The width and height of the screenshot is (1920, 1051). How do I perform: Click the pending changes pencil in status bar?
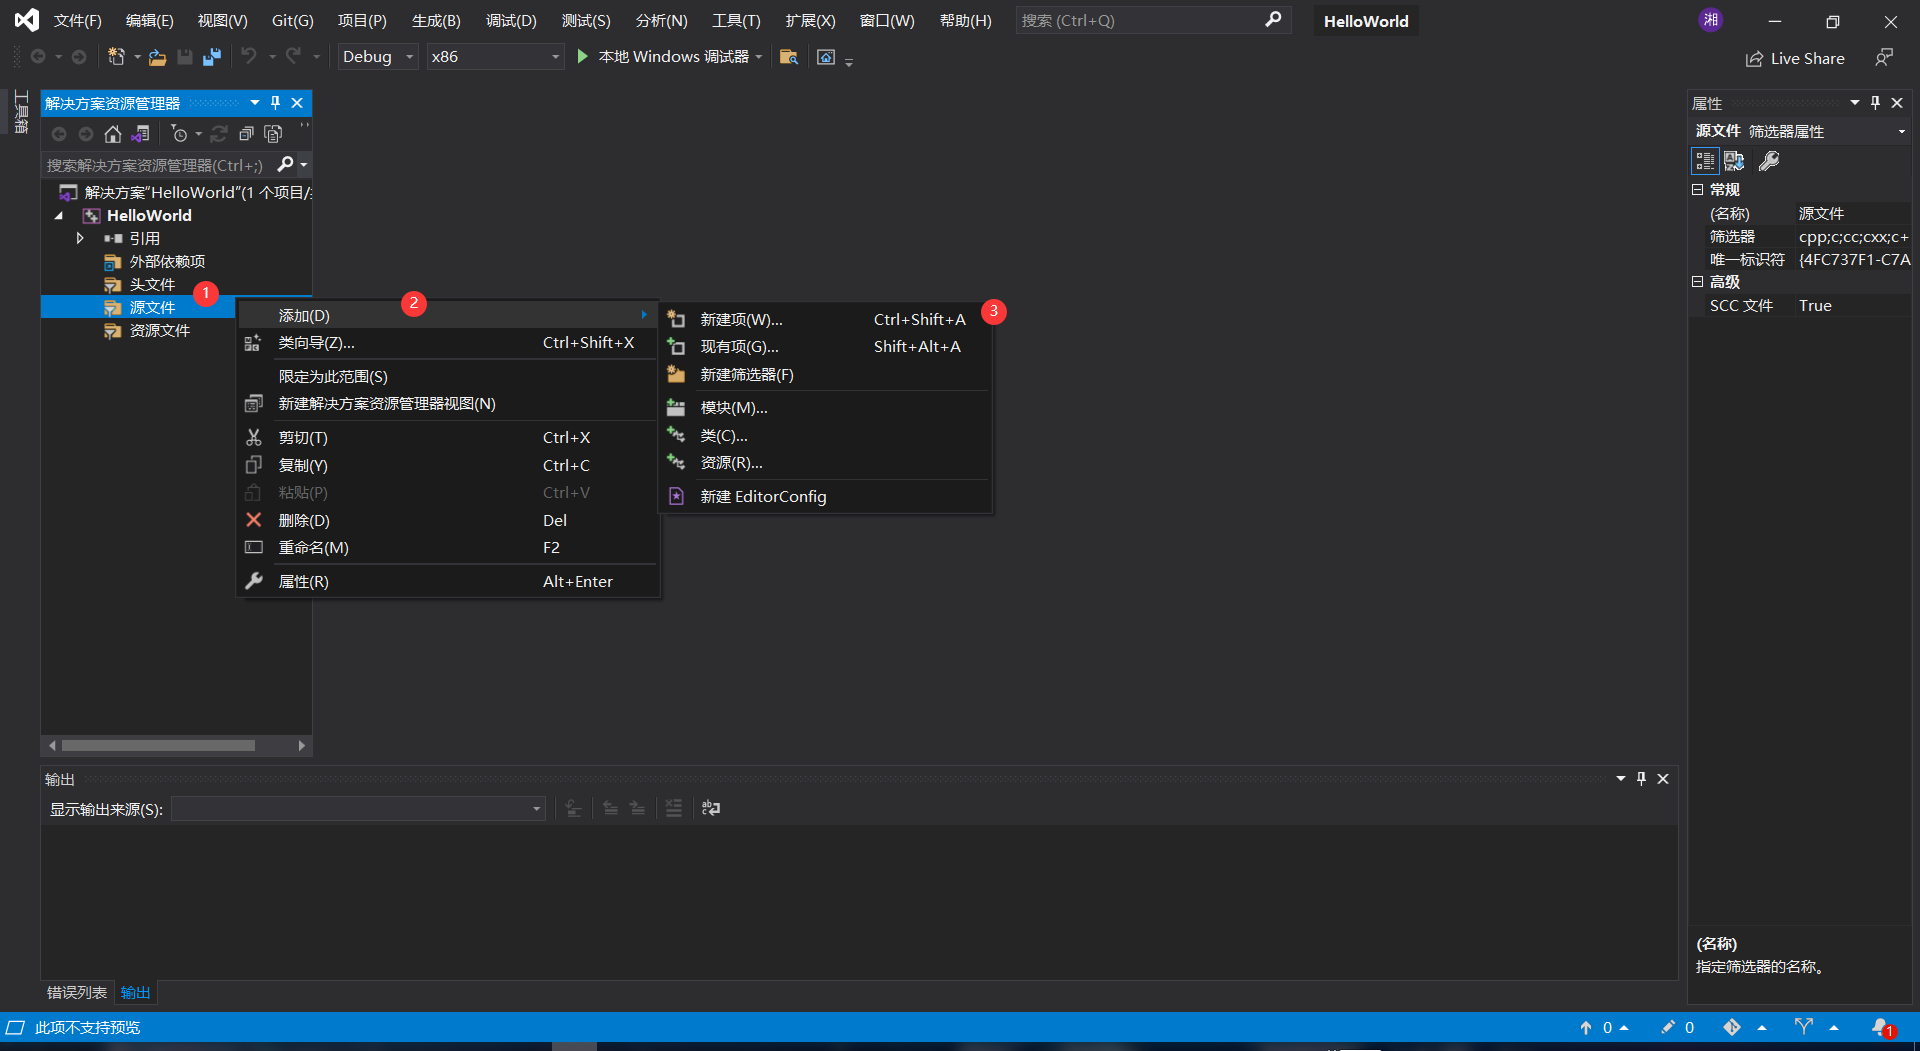tap(1667, 1027)
